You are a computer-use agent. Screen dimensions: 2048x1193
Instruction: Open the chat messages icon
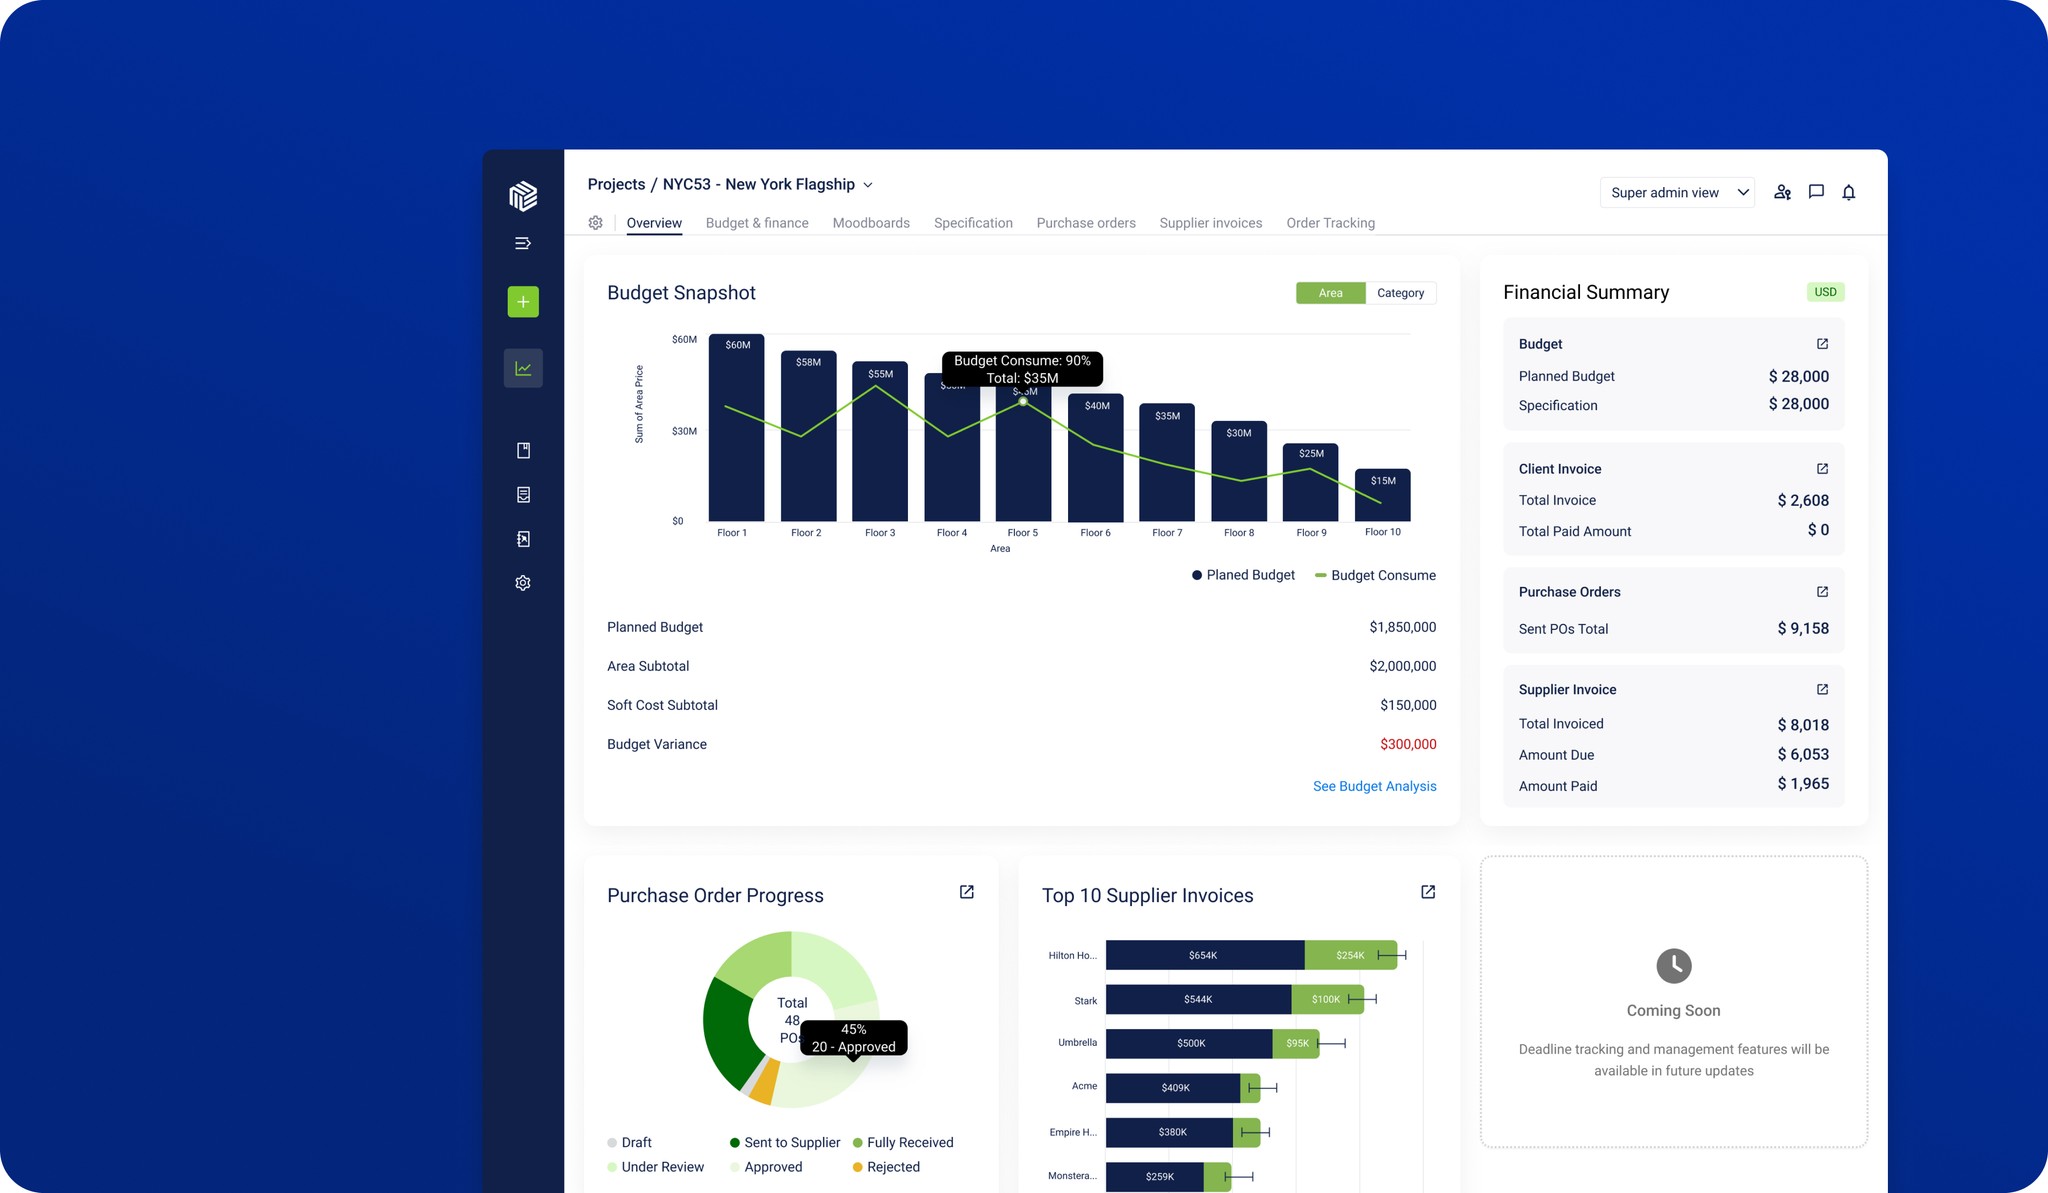click(x=1816, y=192)
